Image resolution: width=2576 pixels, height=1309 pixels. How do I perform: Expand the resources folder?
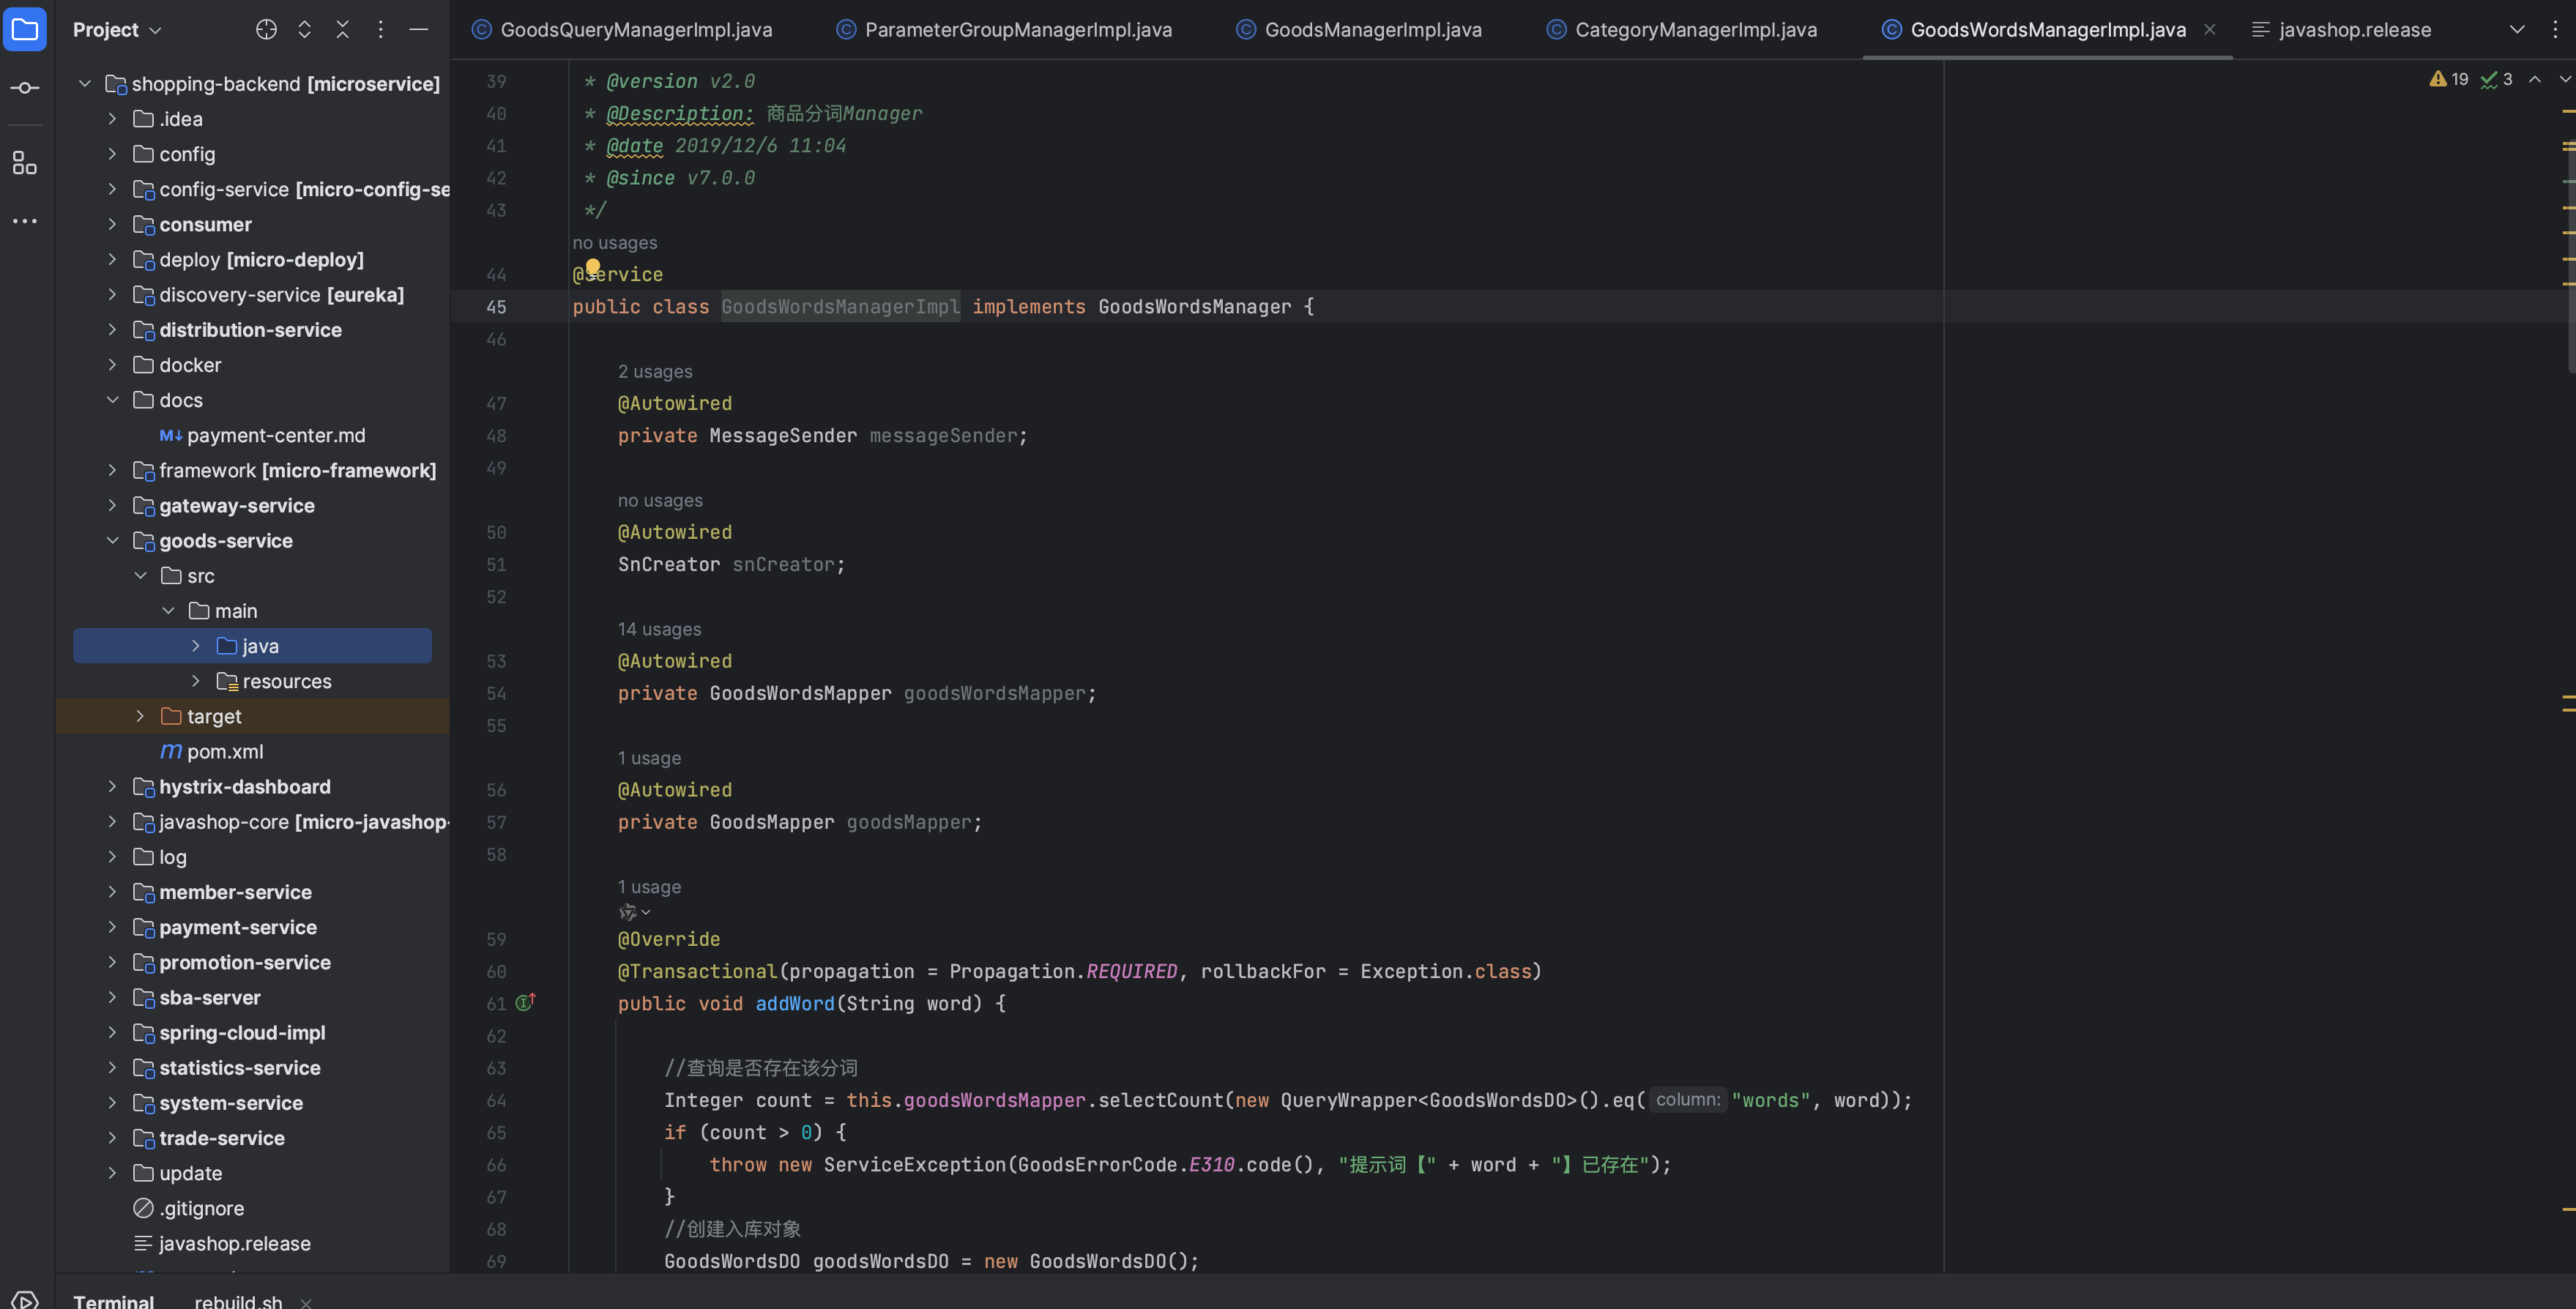pyautogui.click(x=196, y=681)
